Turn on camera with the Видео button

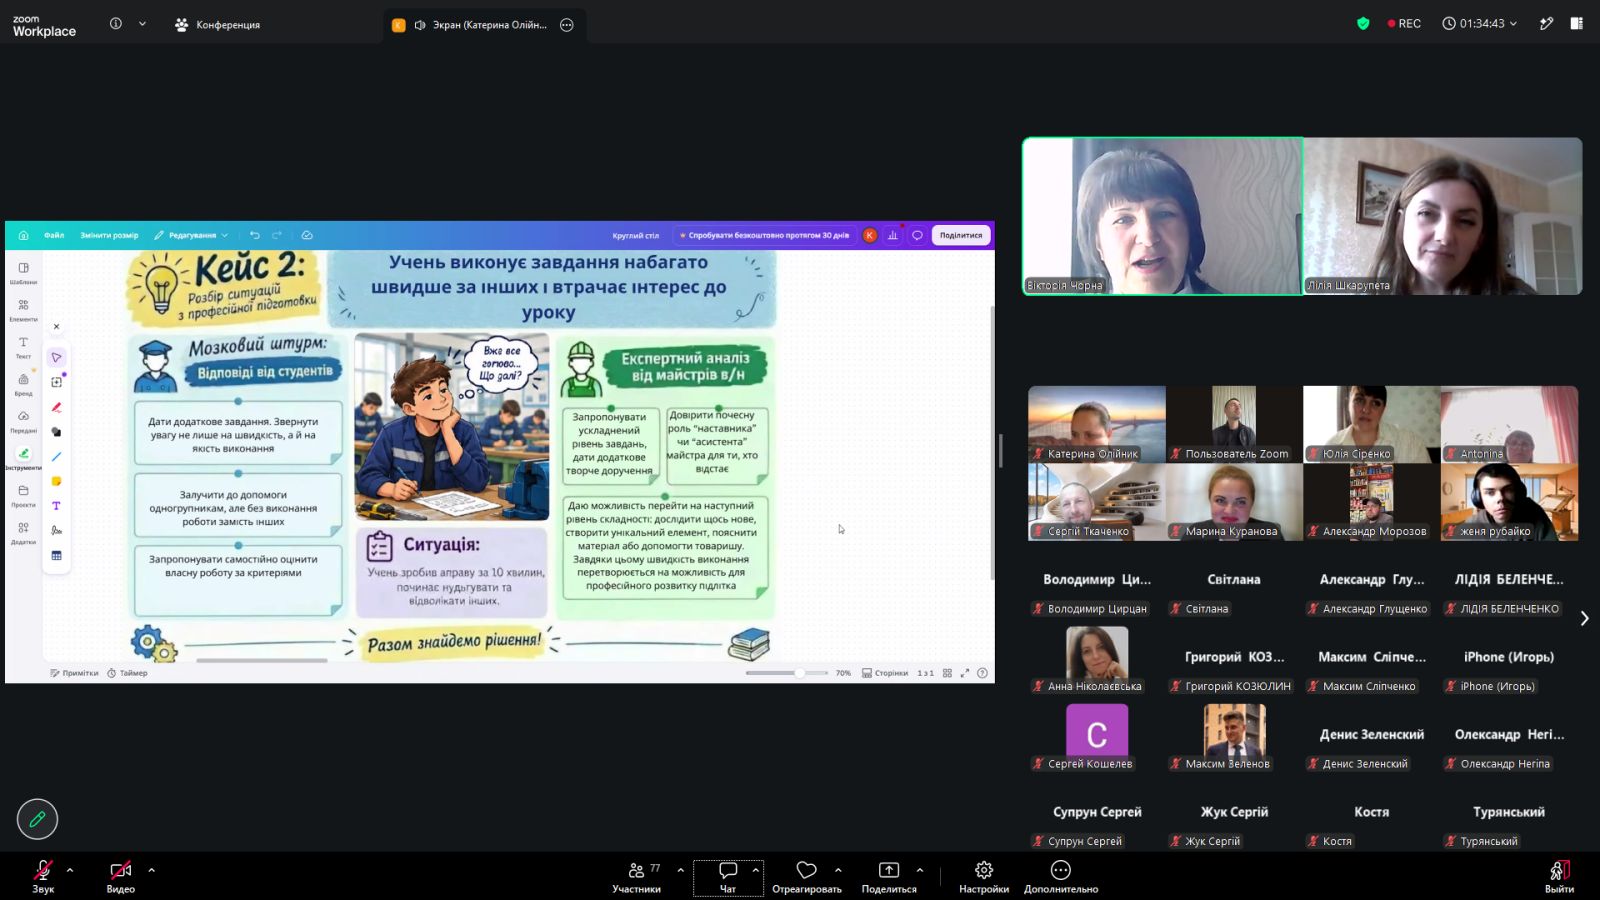[121, 876]
